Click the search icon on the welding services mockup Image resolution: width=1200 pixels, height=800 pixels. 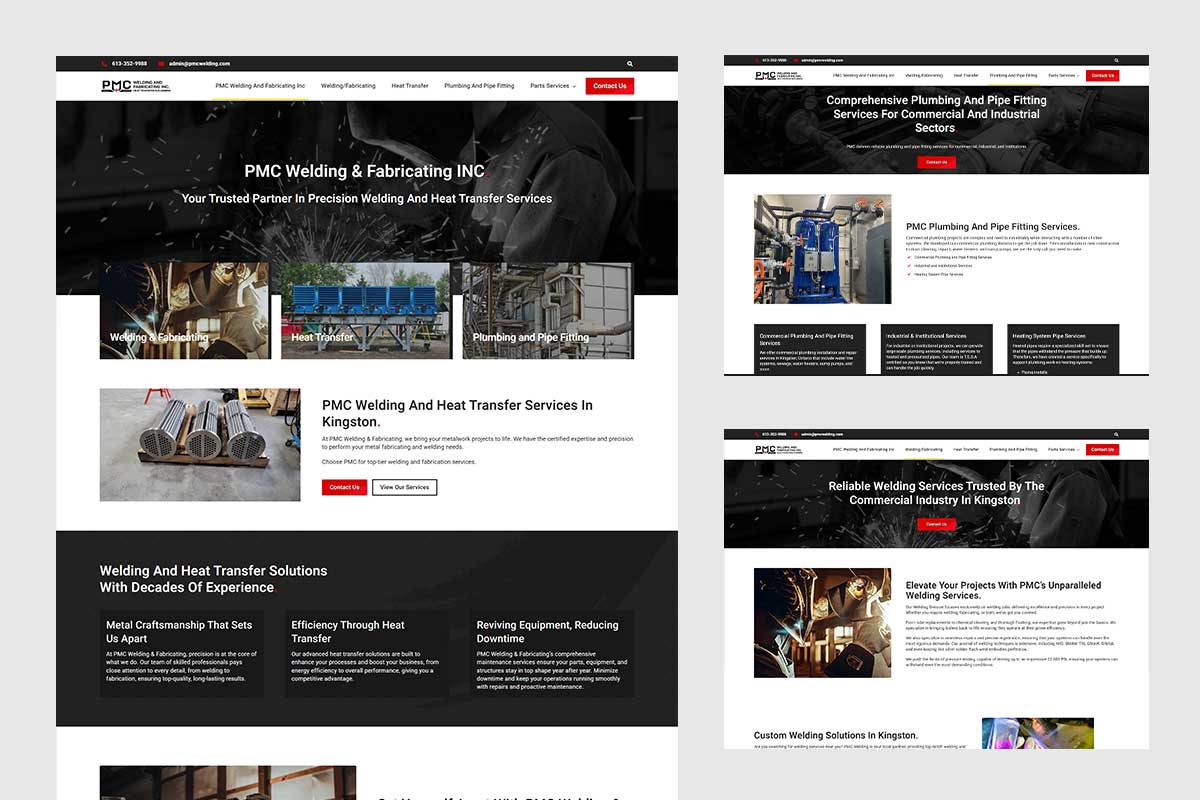pos(1116,434)
